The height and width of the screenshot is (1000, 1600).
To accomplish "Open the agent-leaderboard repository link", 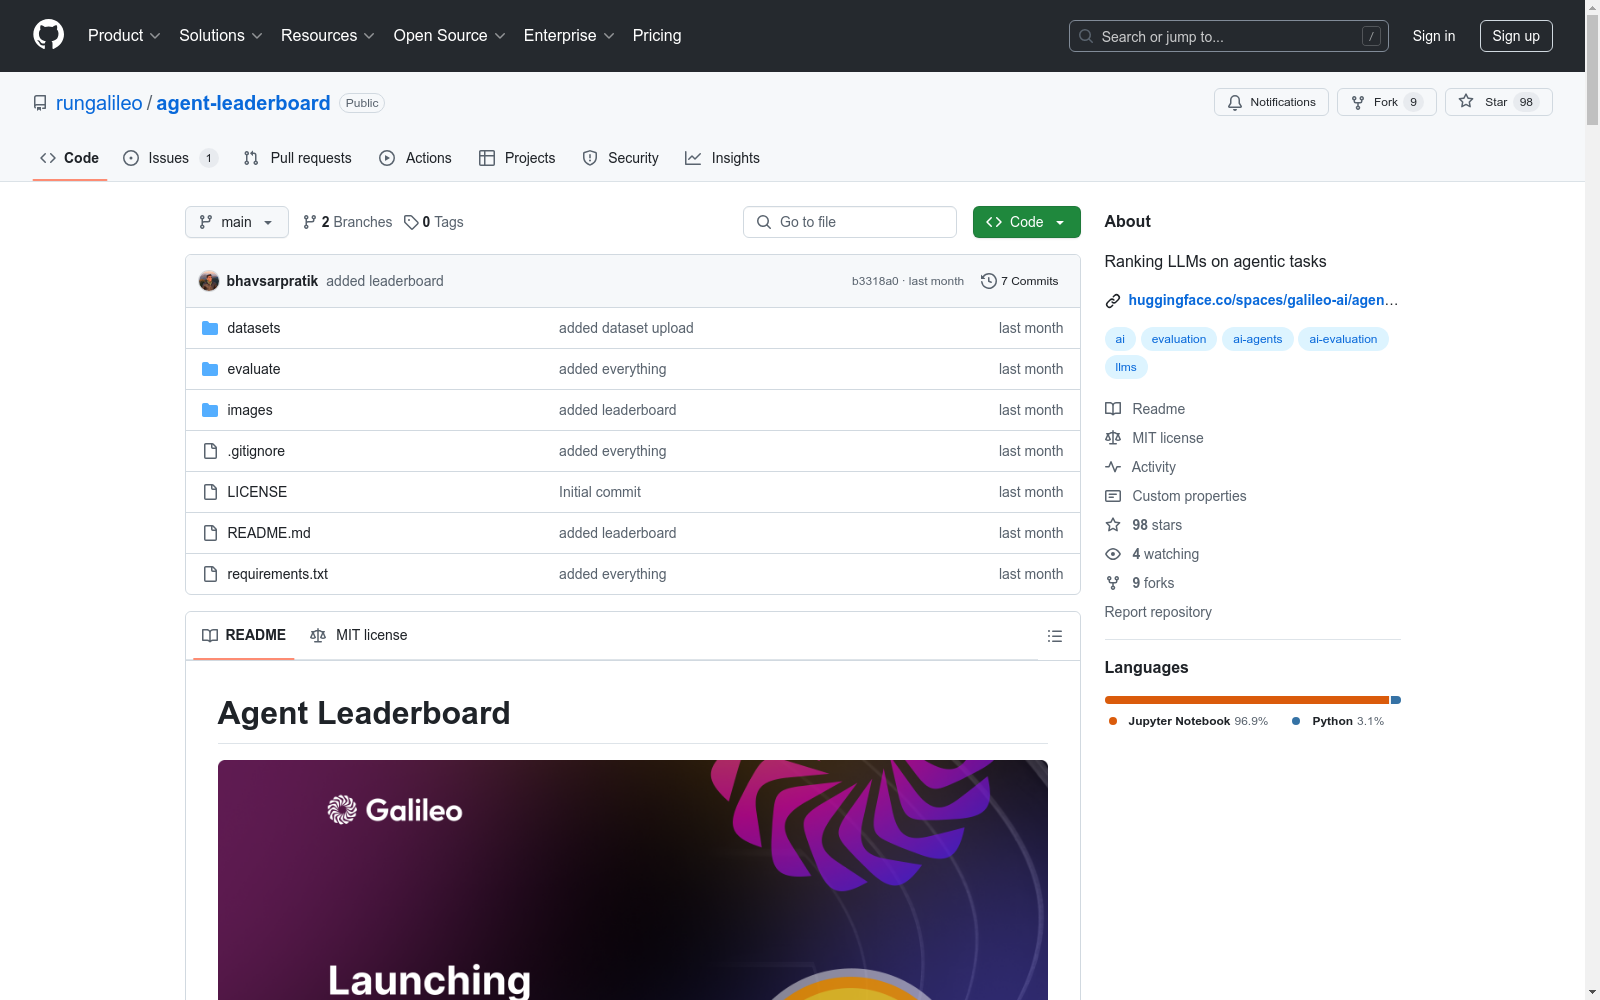I will pyautogui.click(x=243, y=103).
